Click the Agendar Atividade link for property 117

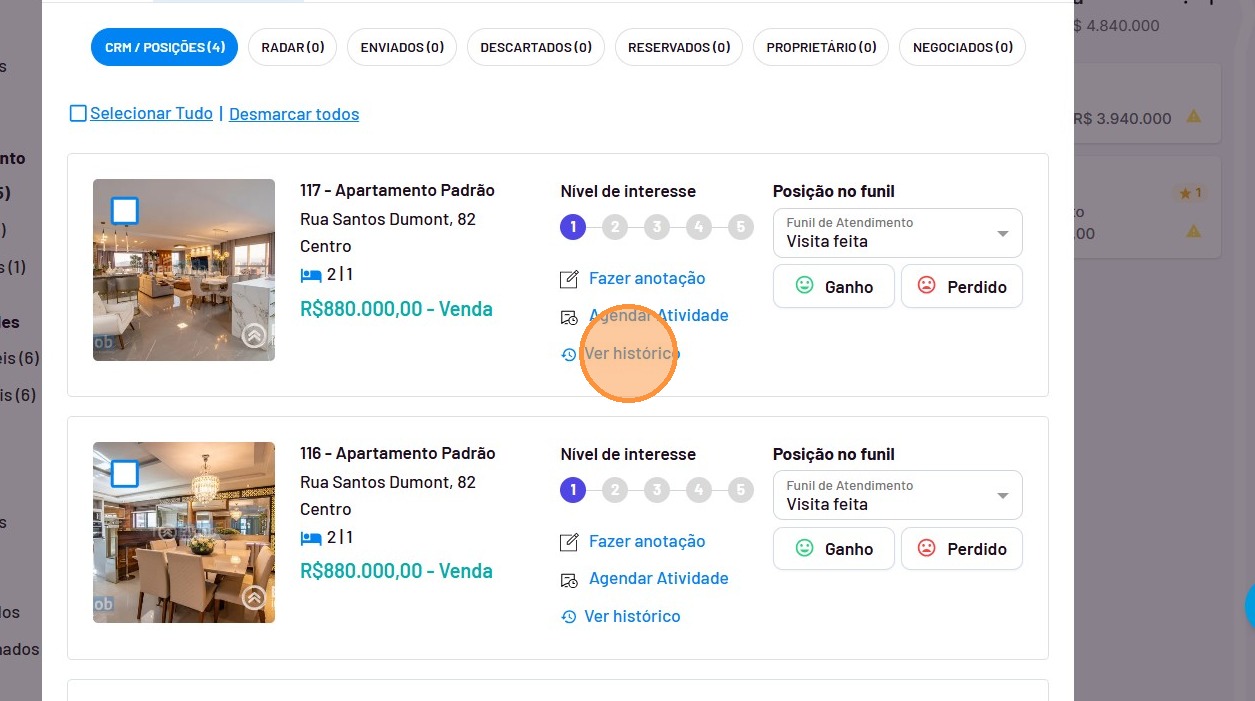[x=658, y=315]
